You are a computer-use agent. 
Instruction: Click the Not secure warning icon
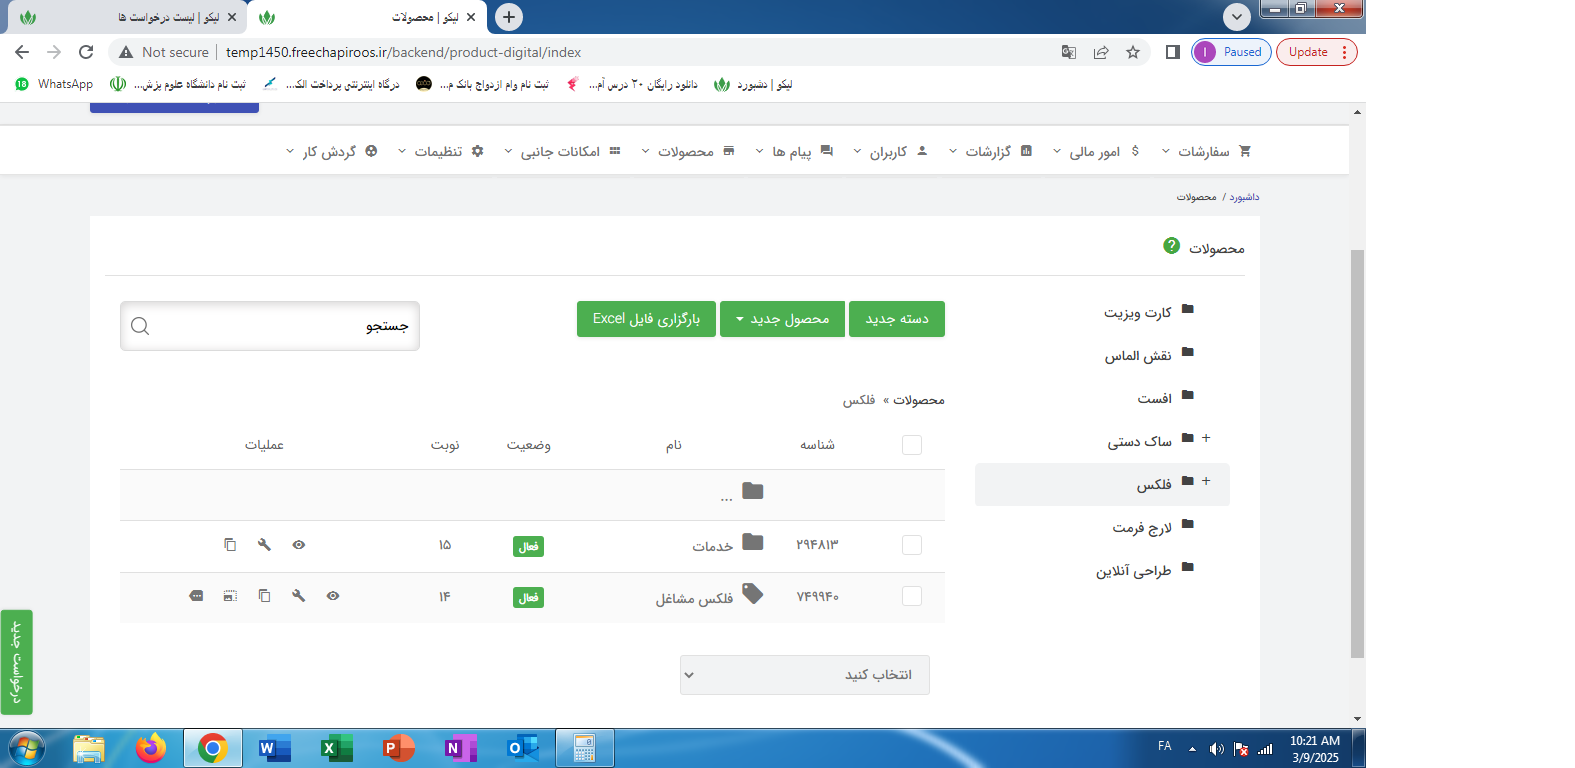click(x=126, y=52)
